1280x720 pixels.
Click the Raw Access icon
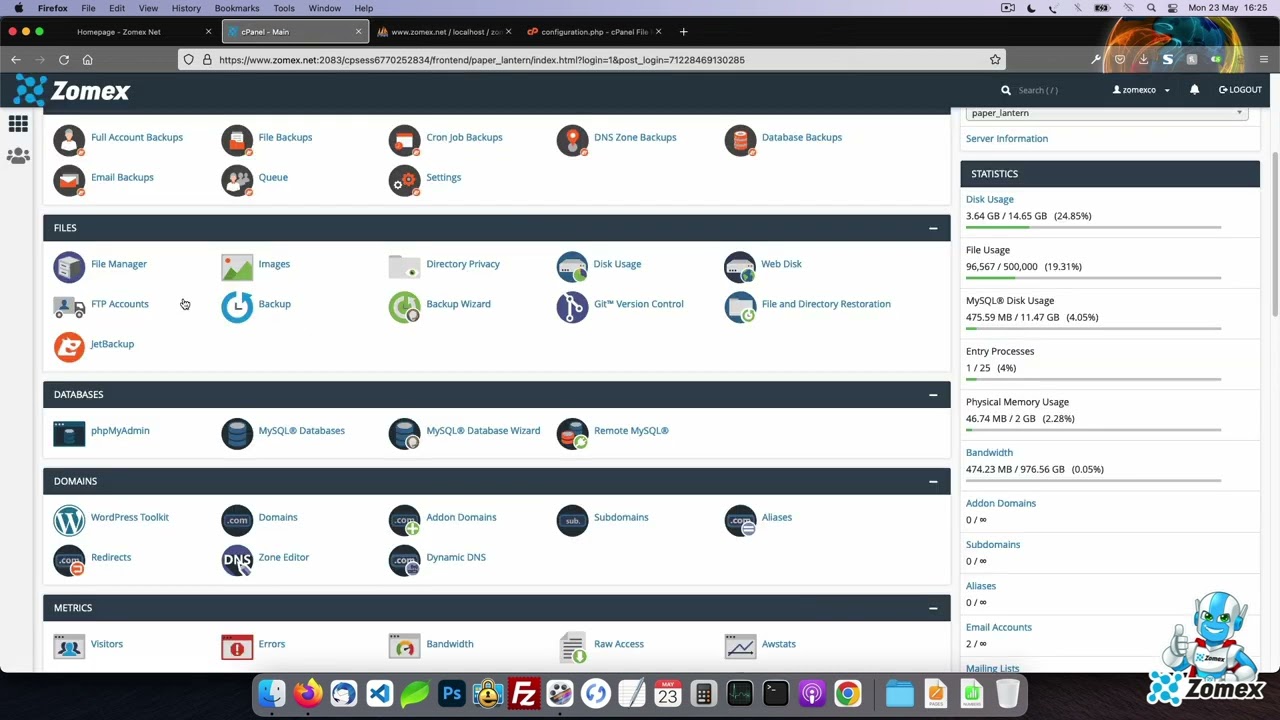(572, 648)
